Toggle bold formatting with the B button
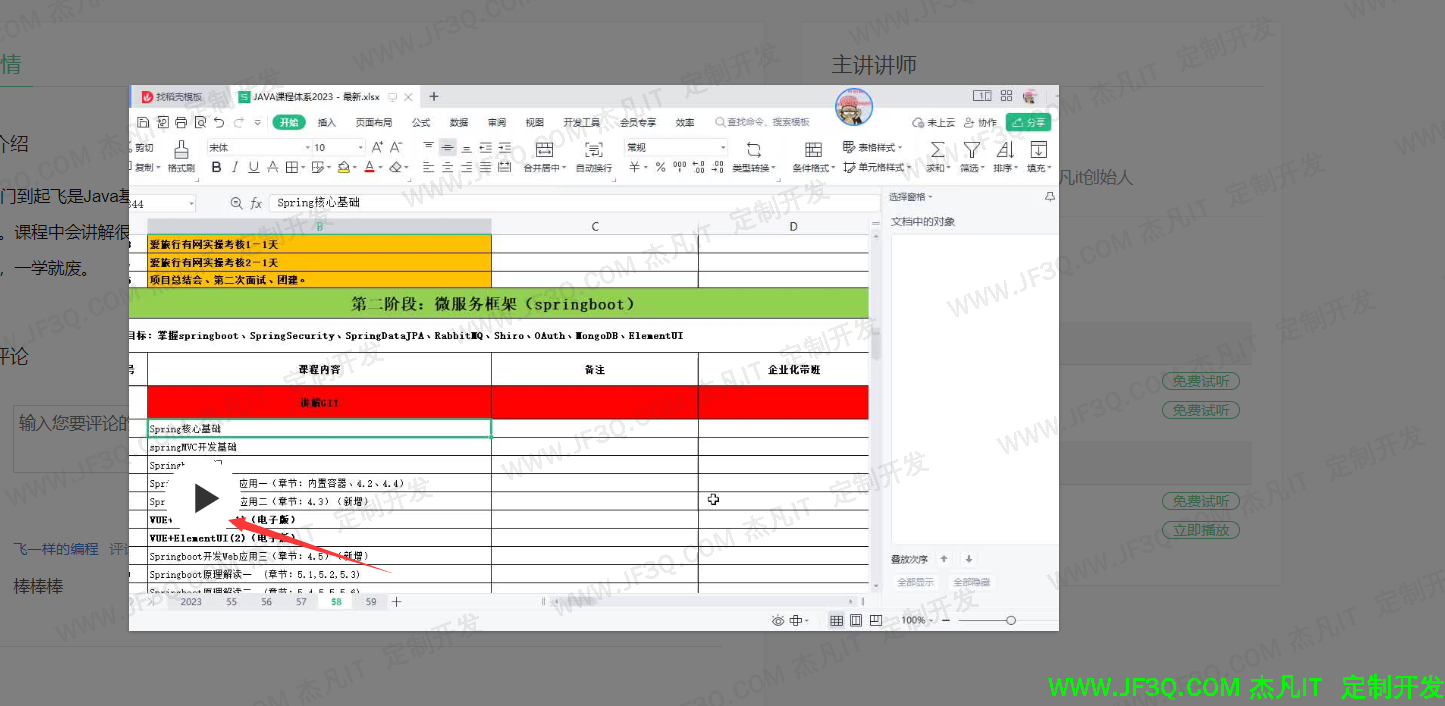1445x706 pixels. point(215,168)
